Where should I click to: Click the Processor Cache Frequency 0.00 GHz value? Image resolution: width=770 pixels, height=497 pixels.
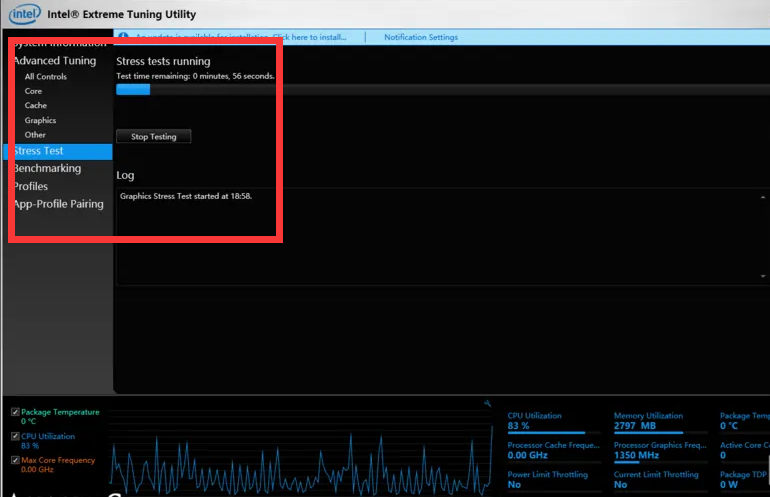(527, 455)
